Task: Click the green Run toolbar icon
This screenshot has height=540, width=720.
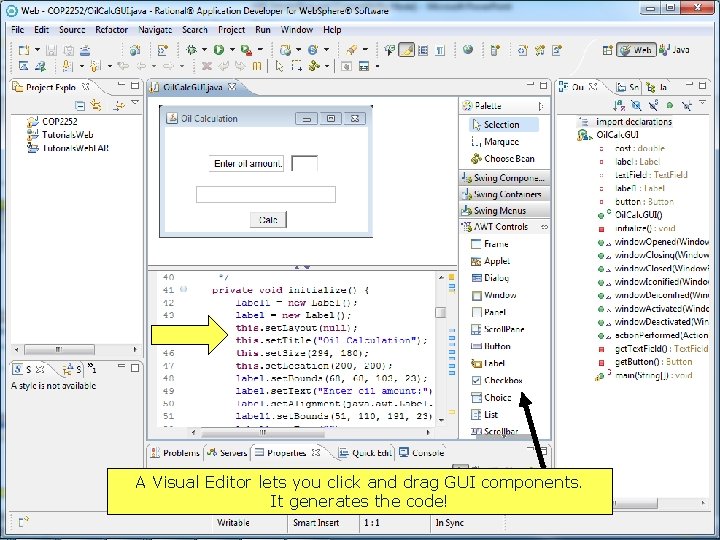Action: pos(219,50)
